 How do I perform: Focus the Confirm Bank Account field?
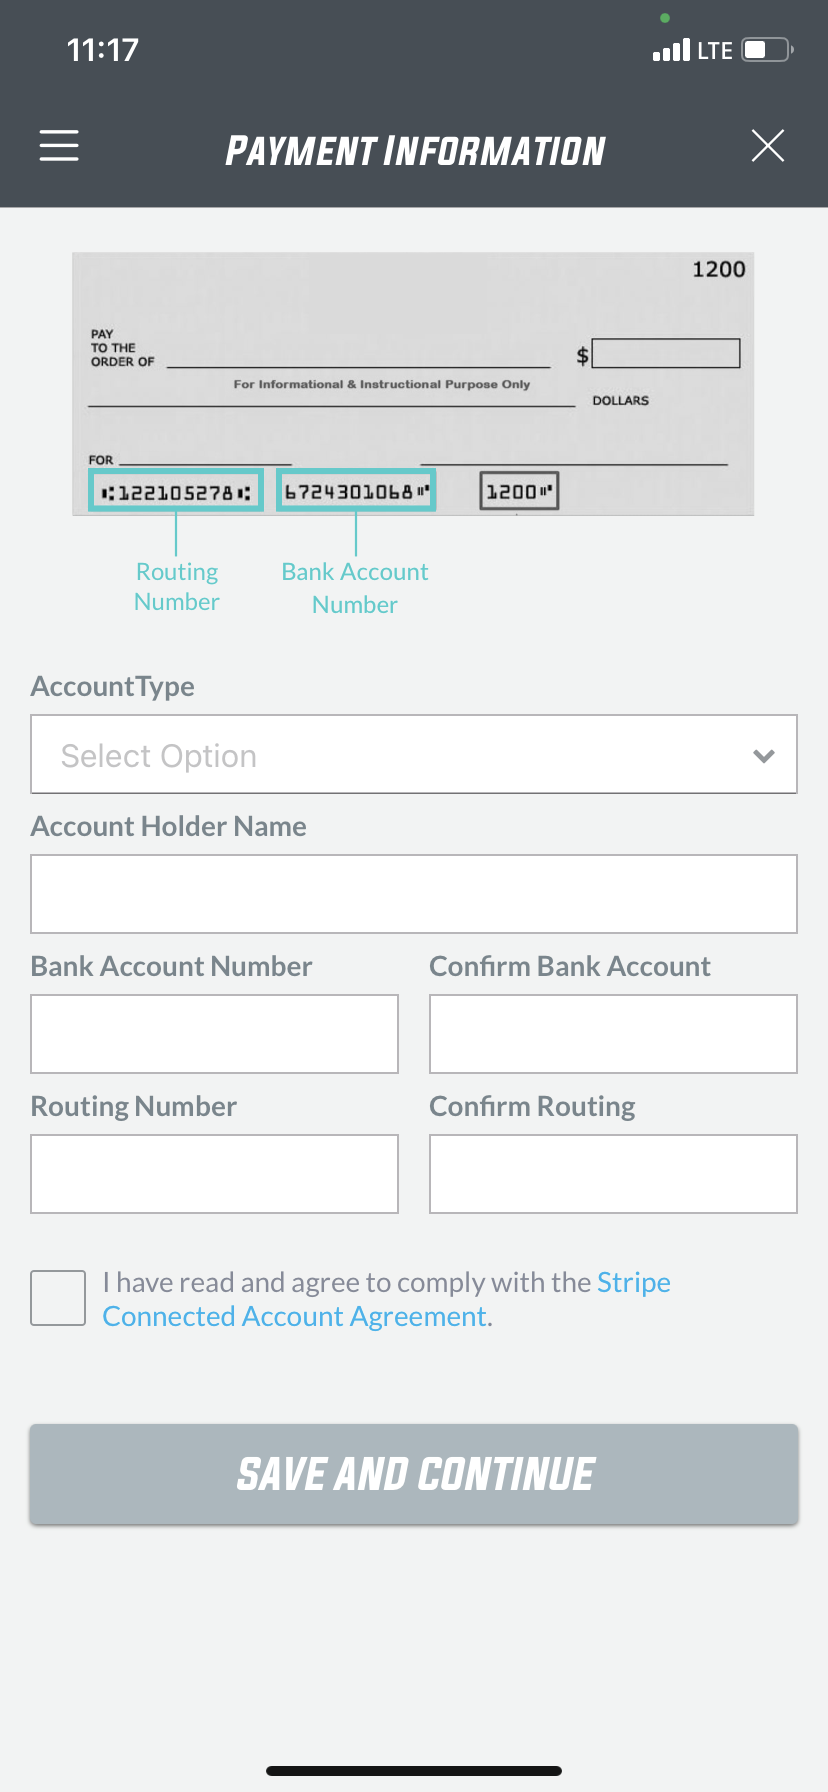coord(613,1034)
